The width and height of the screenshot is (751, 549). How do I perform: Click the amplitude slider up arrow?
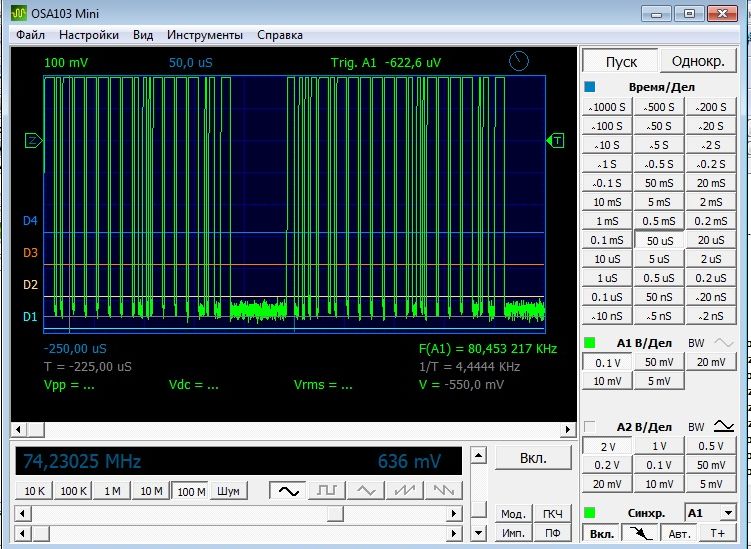tap(479, 455)
